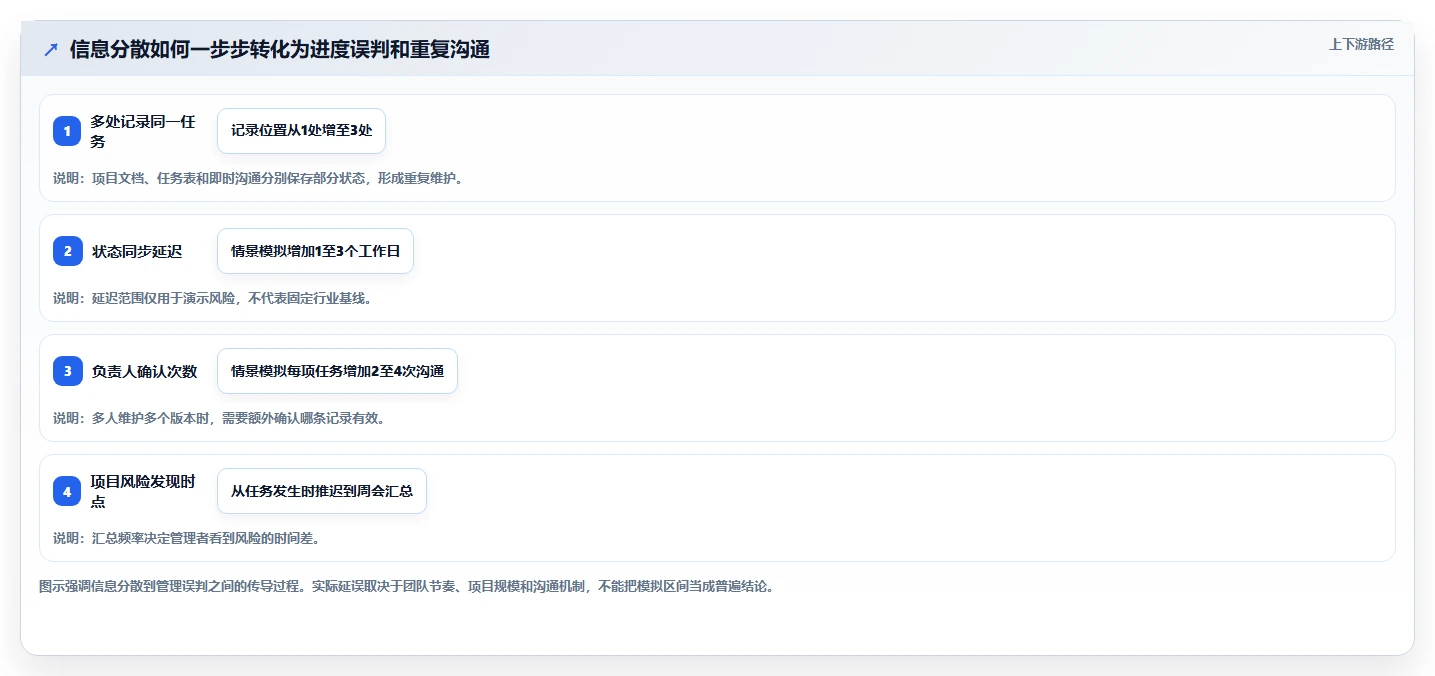Click the footer text starting 图示强调信息分散
The image size is (1435, 676).
click(406, 586)
